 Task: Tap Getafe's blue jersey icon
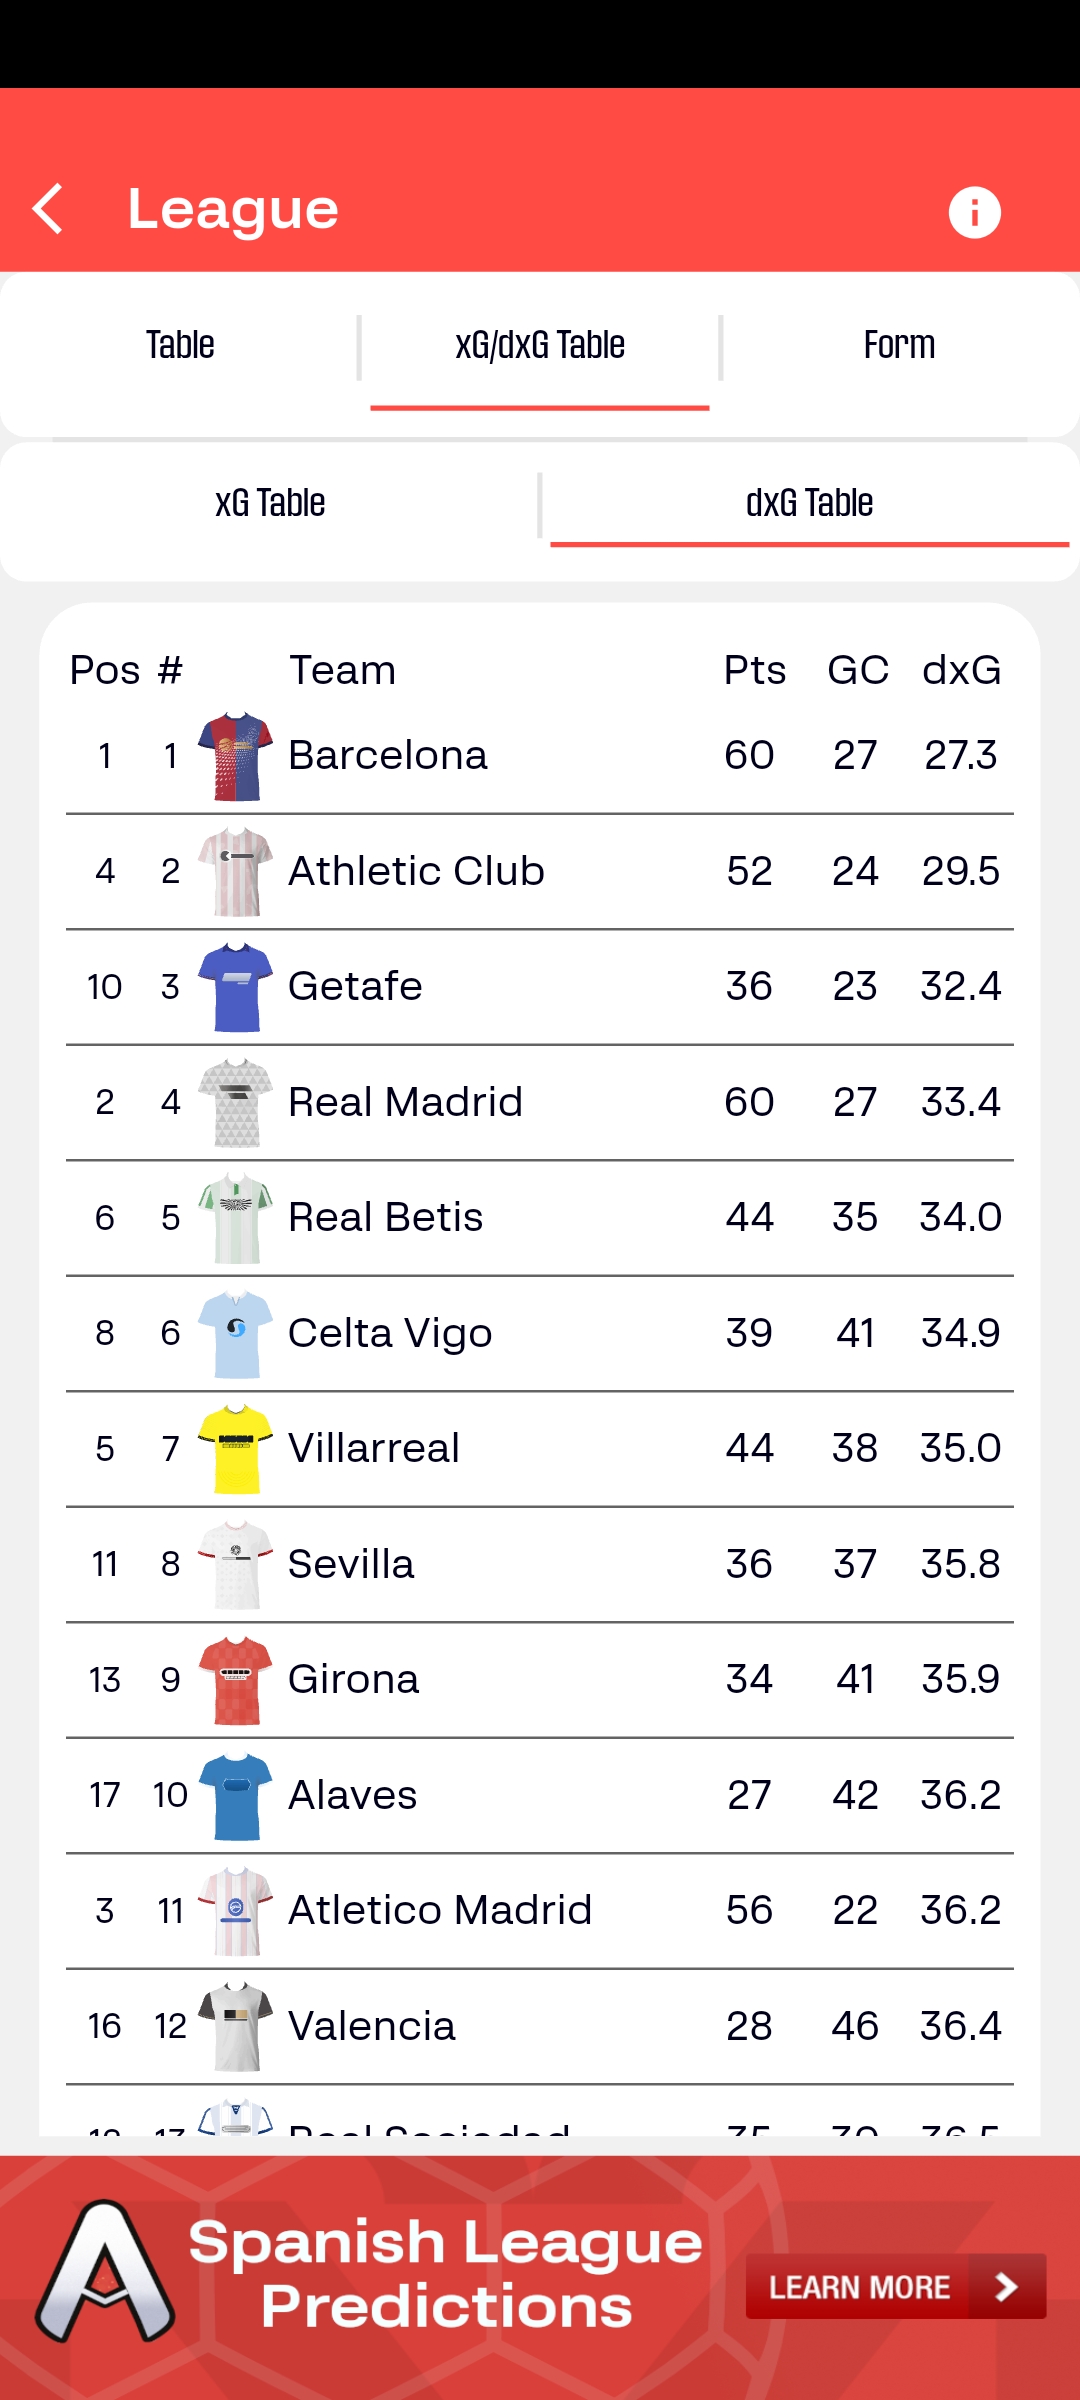(236, 987)
